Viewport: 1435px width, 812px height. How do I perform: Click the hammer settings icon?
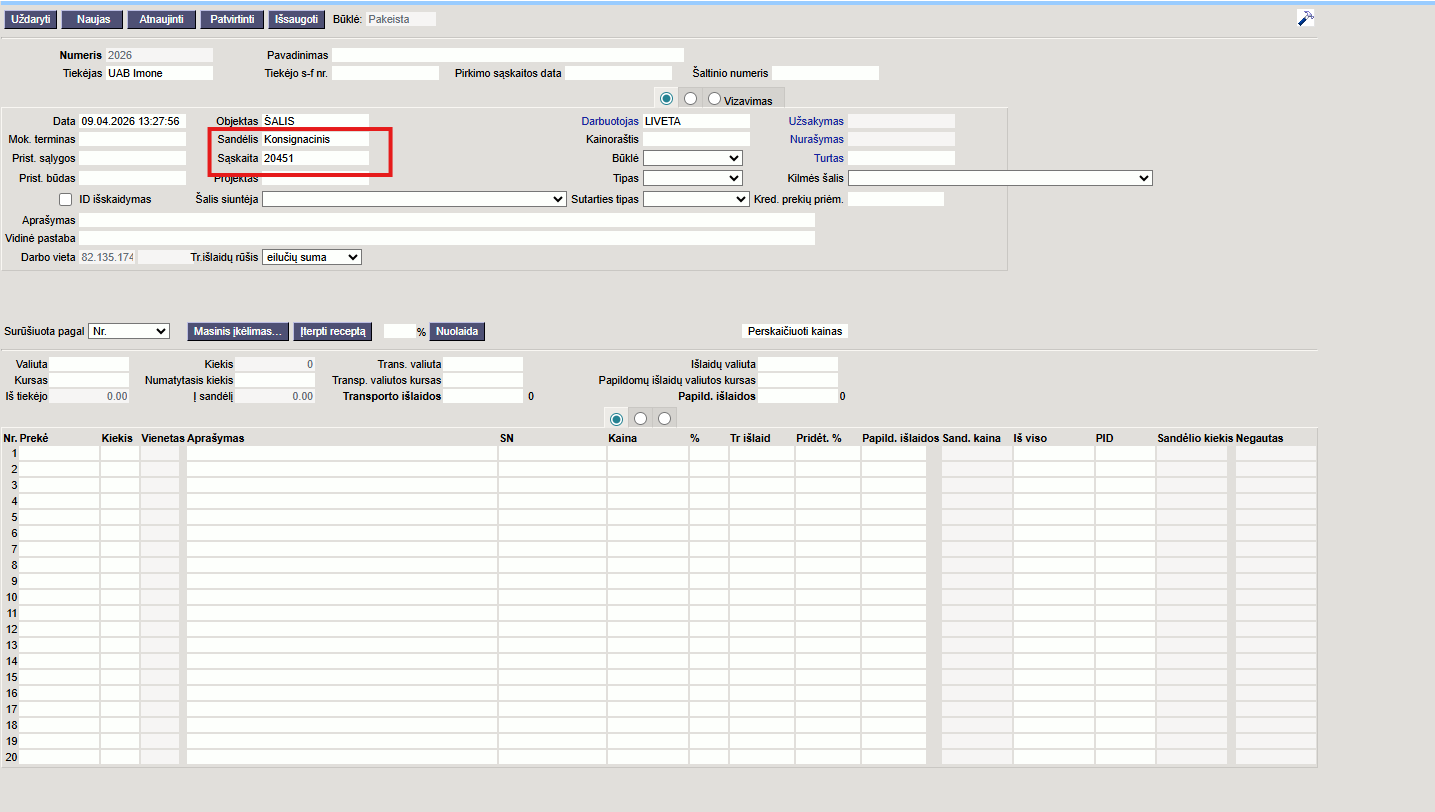tap(1305, 18)
